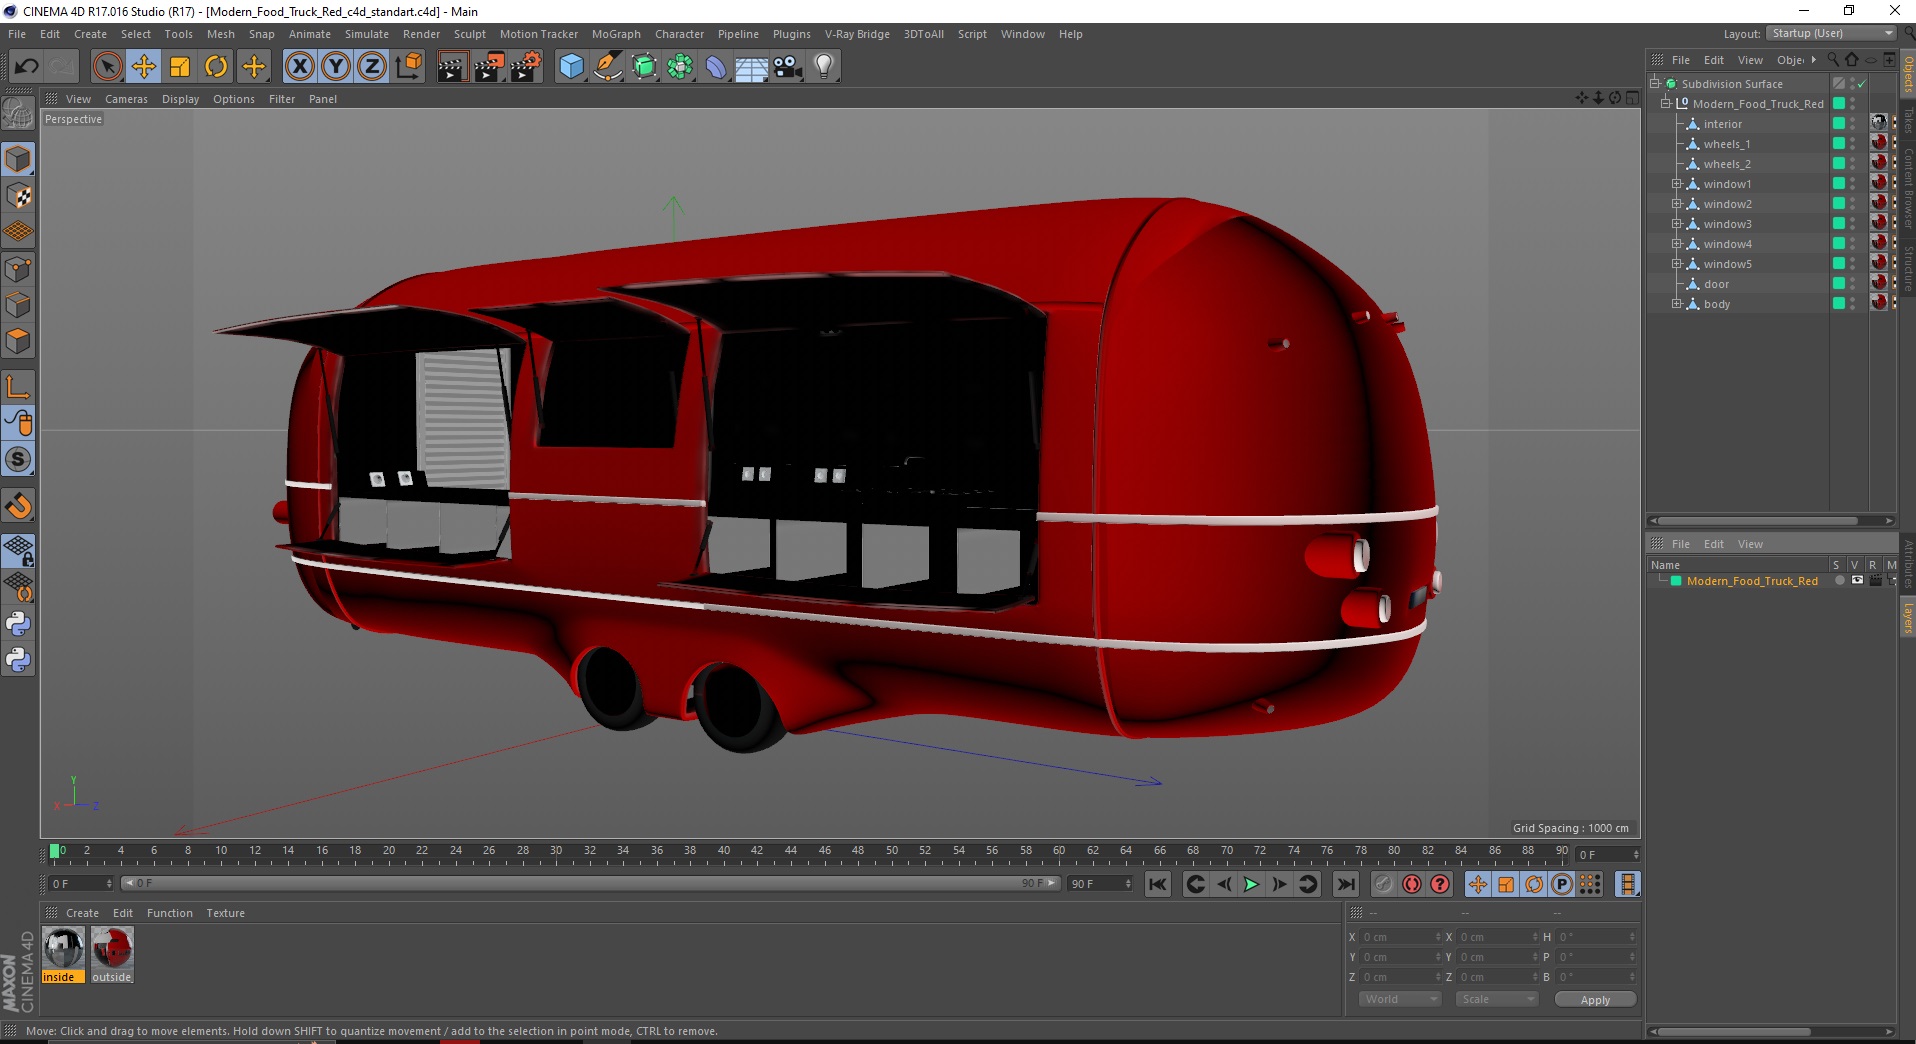This screenshot has width=1916, height=1044.
Task: Toggle door object visibility dots
Action: point(1853,283)
